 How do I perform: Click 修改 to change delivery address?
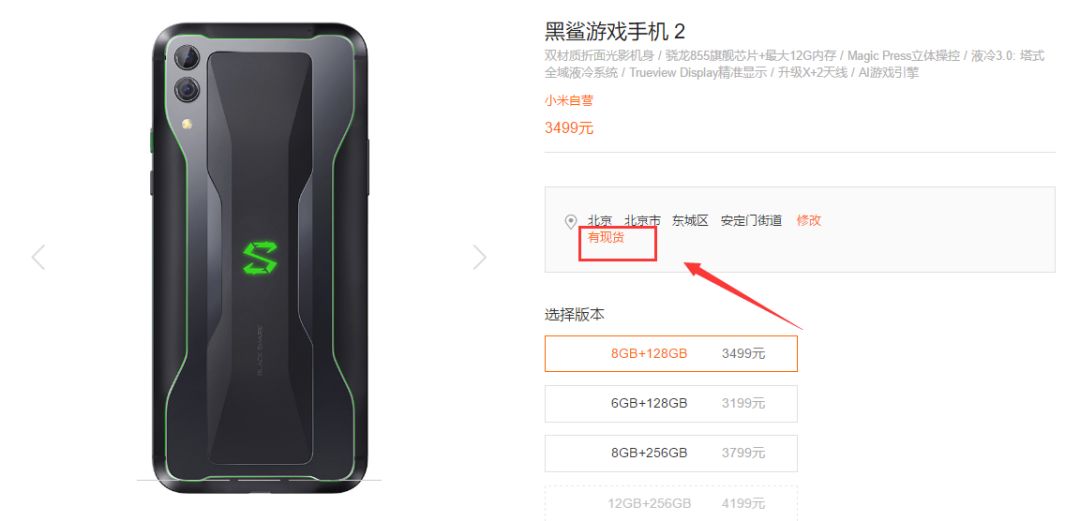(x=809, y=221)
